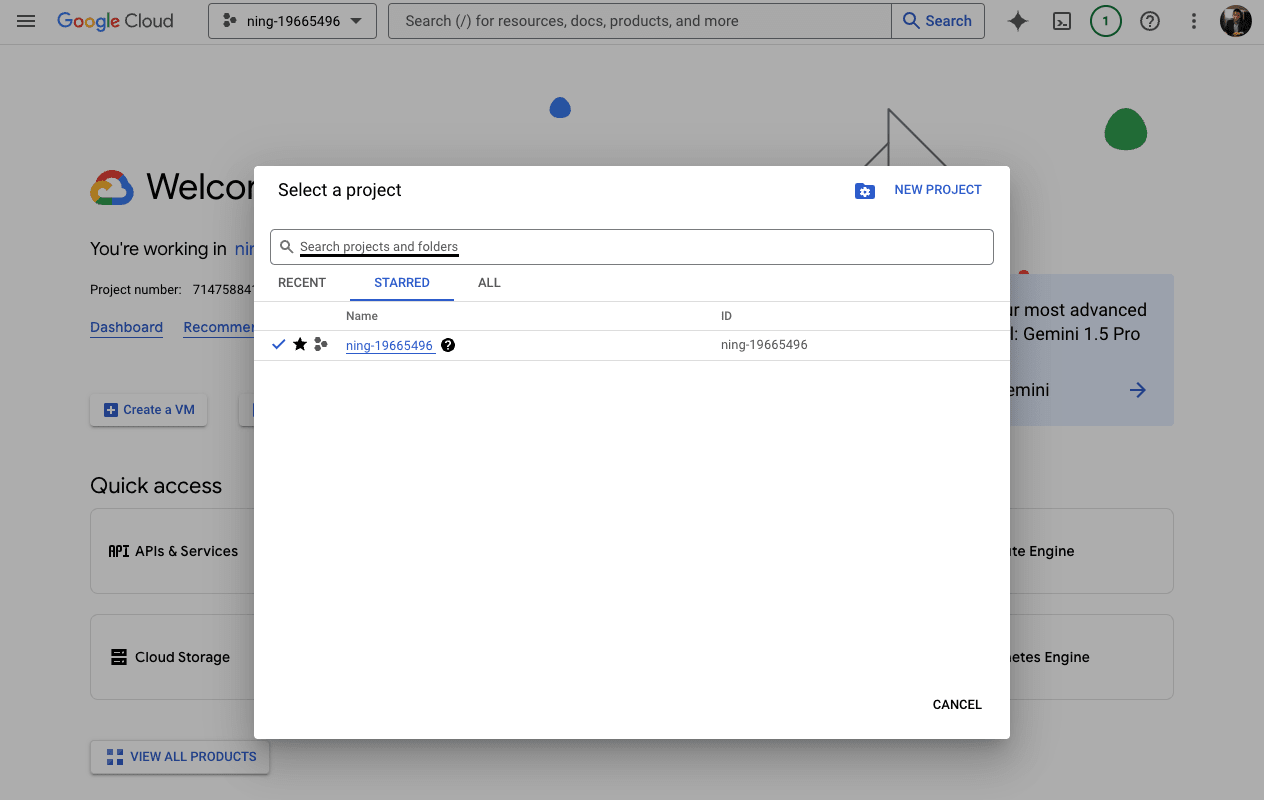Open the ning-19665496 project picker dropdown
The image size is (1264, 800).
(x=292, y=21)
